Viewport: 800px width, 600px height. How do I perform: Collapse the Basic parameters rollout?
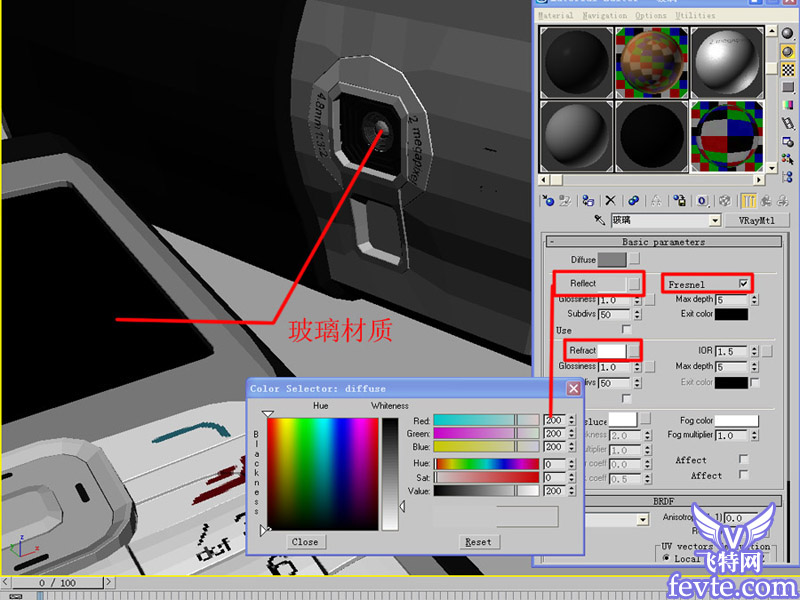pos(664,242)
